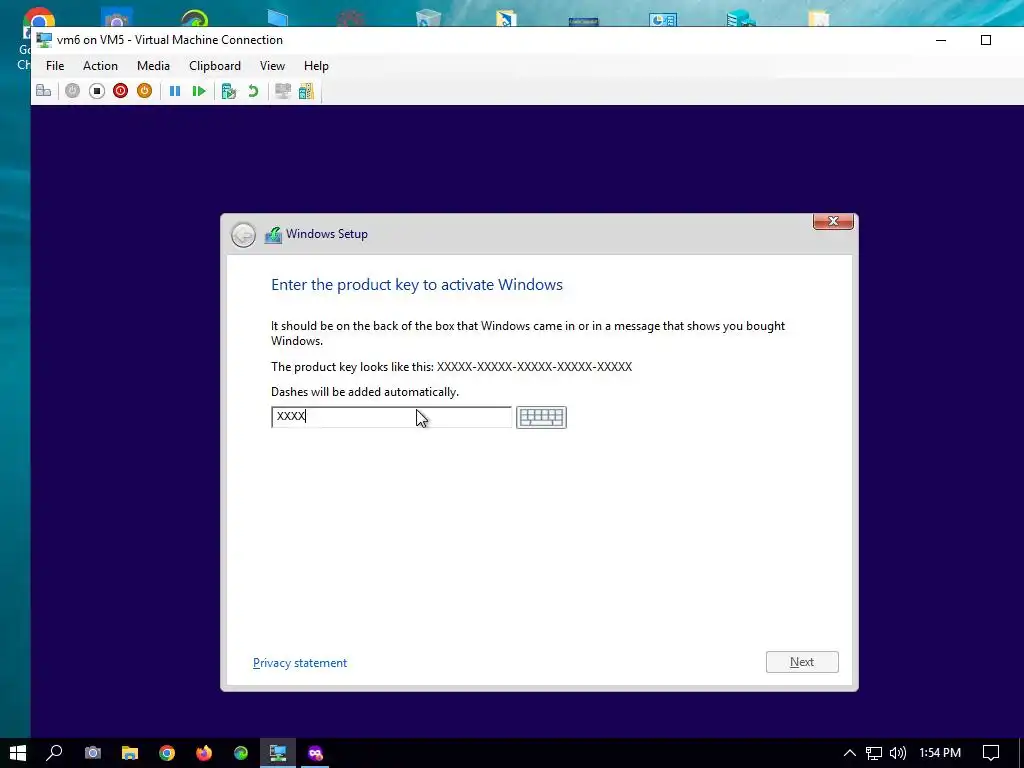Launch Google Chrome from the taskbar
This screenshot has width=1024, height=768.
click(167, 753)
